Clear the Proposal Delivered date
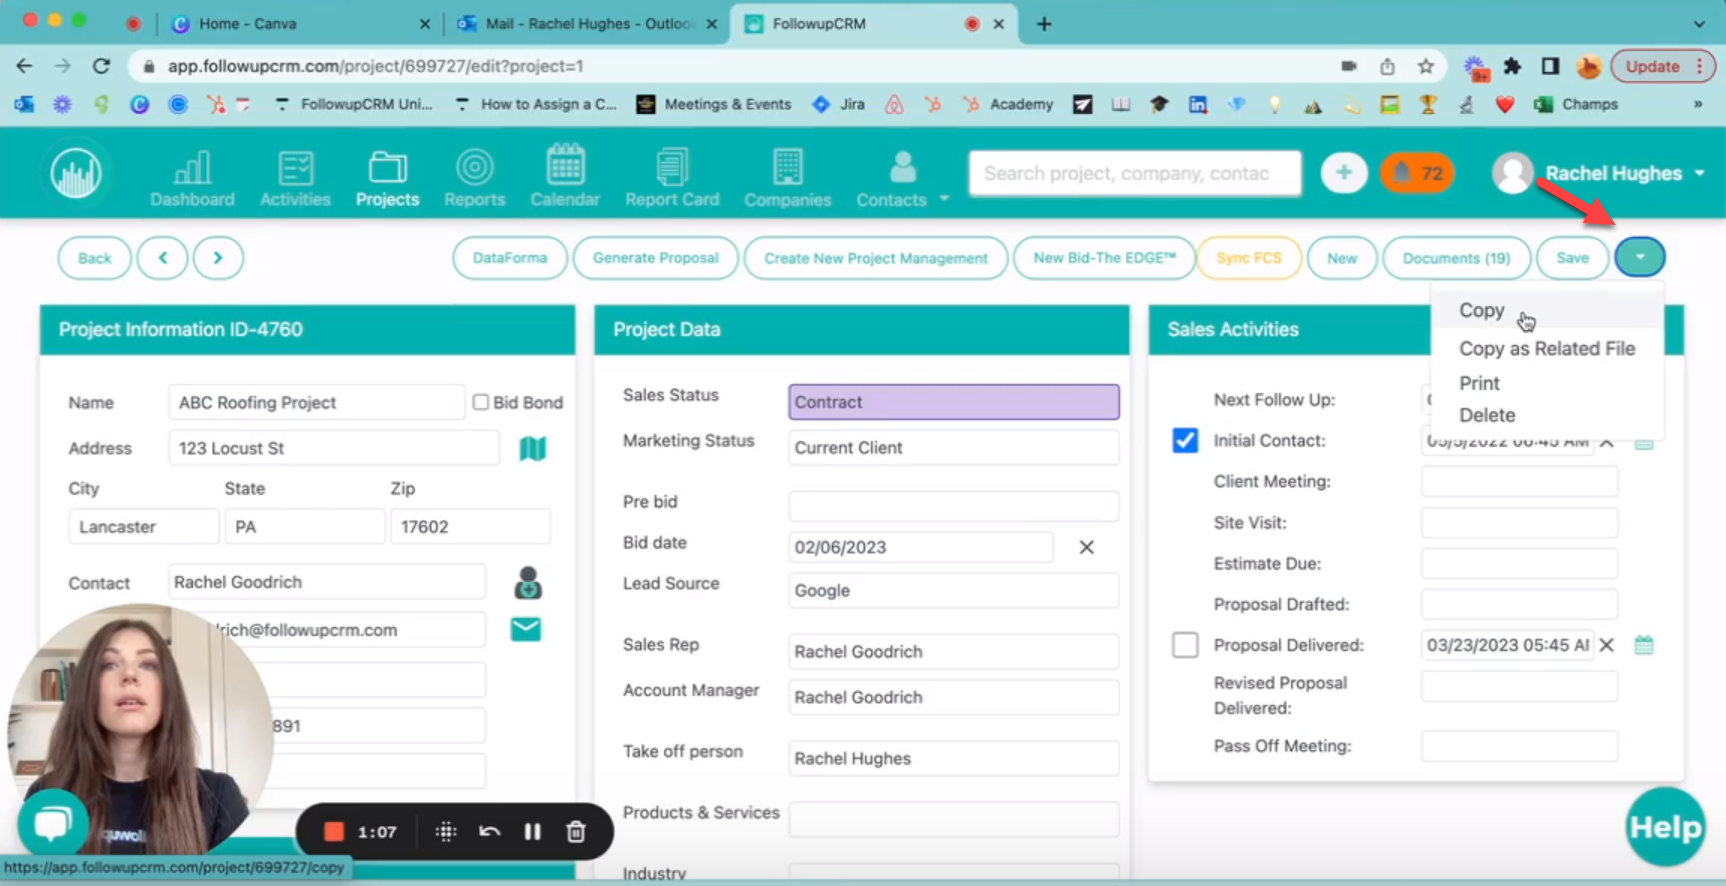The width and height of the screenshot is (1726, 886). pos(1607,645)
